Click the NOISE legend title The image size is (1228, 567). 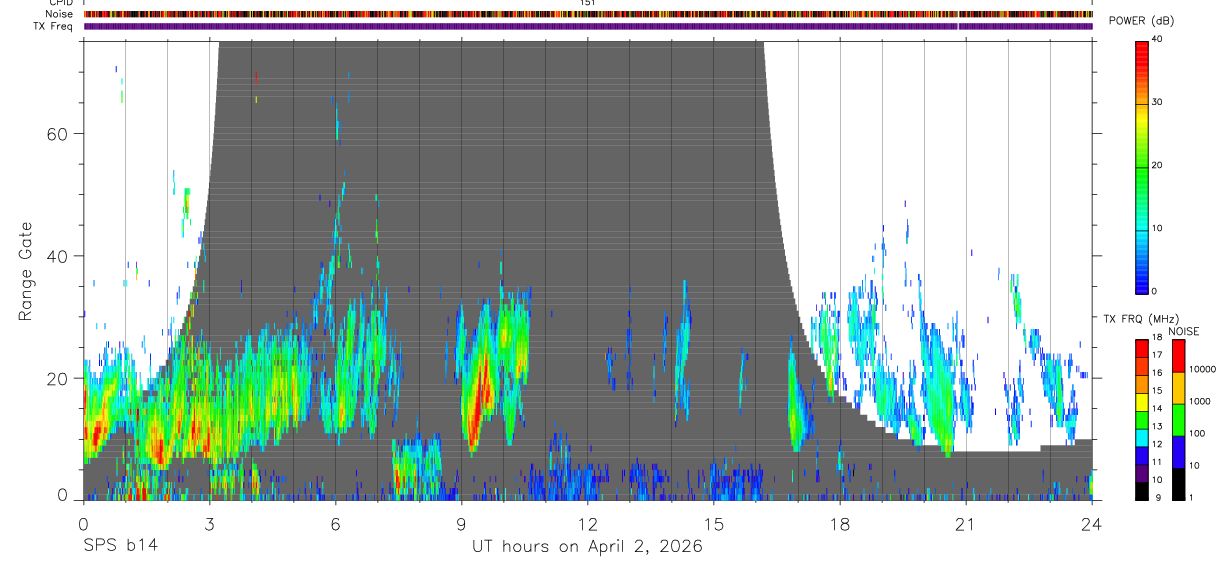point(1184,331)
